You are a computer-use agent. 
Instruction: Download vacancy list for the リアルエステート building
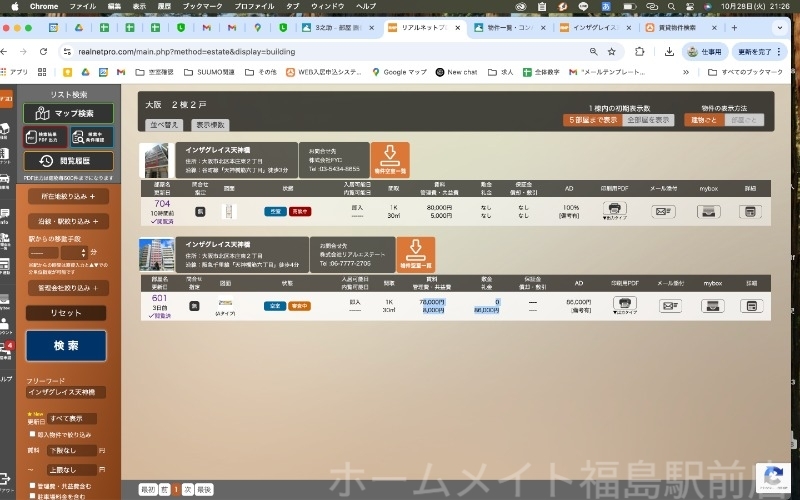coord(416,254)
